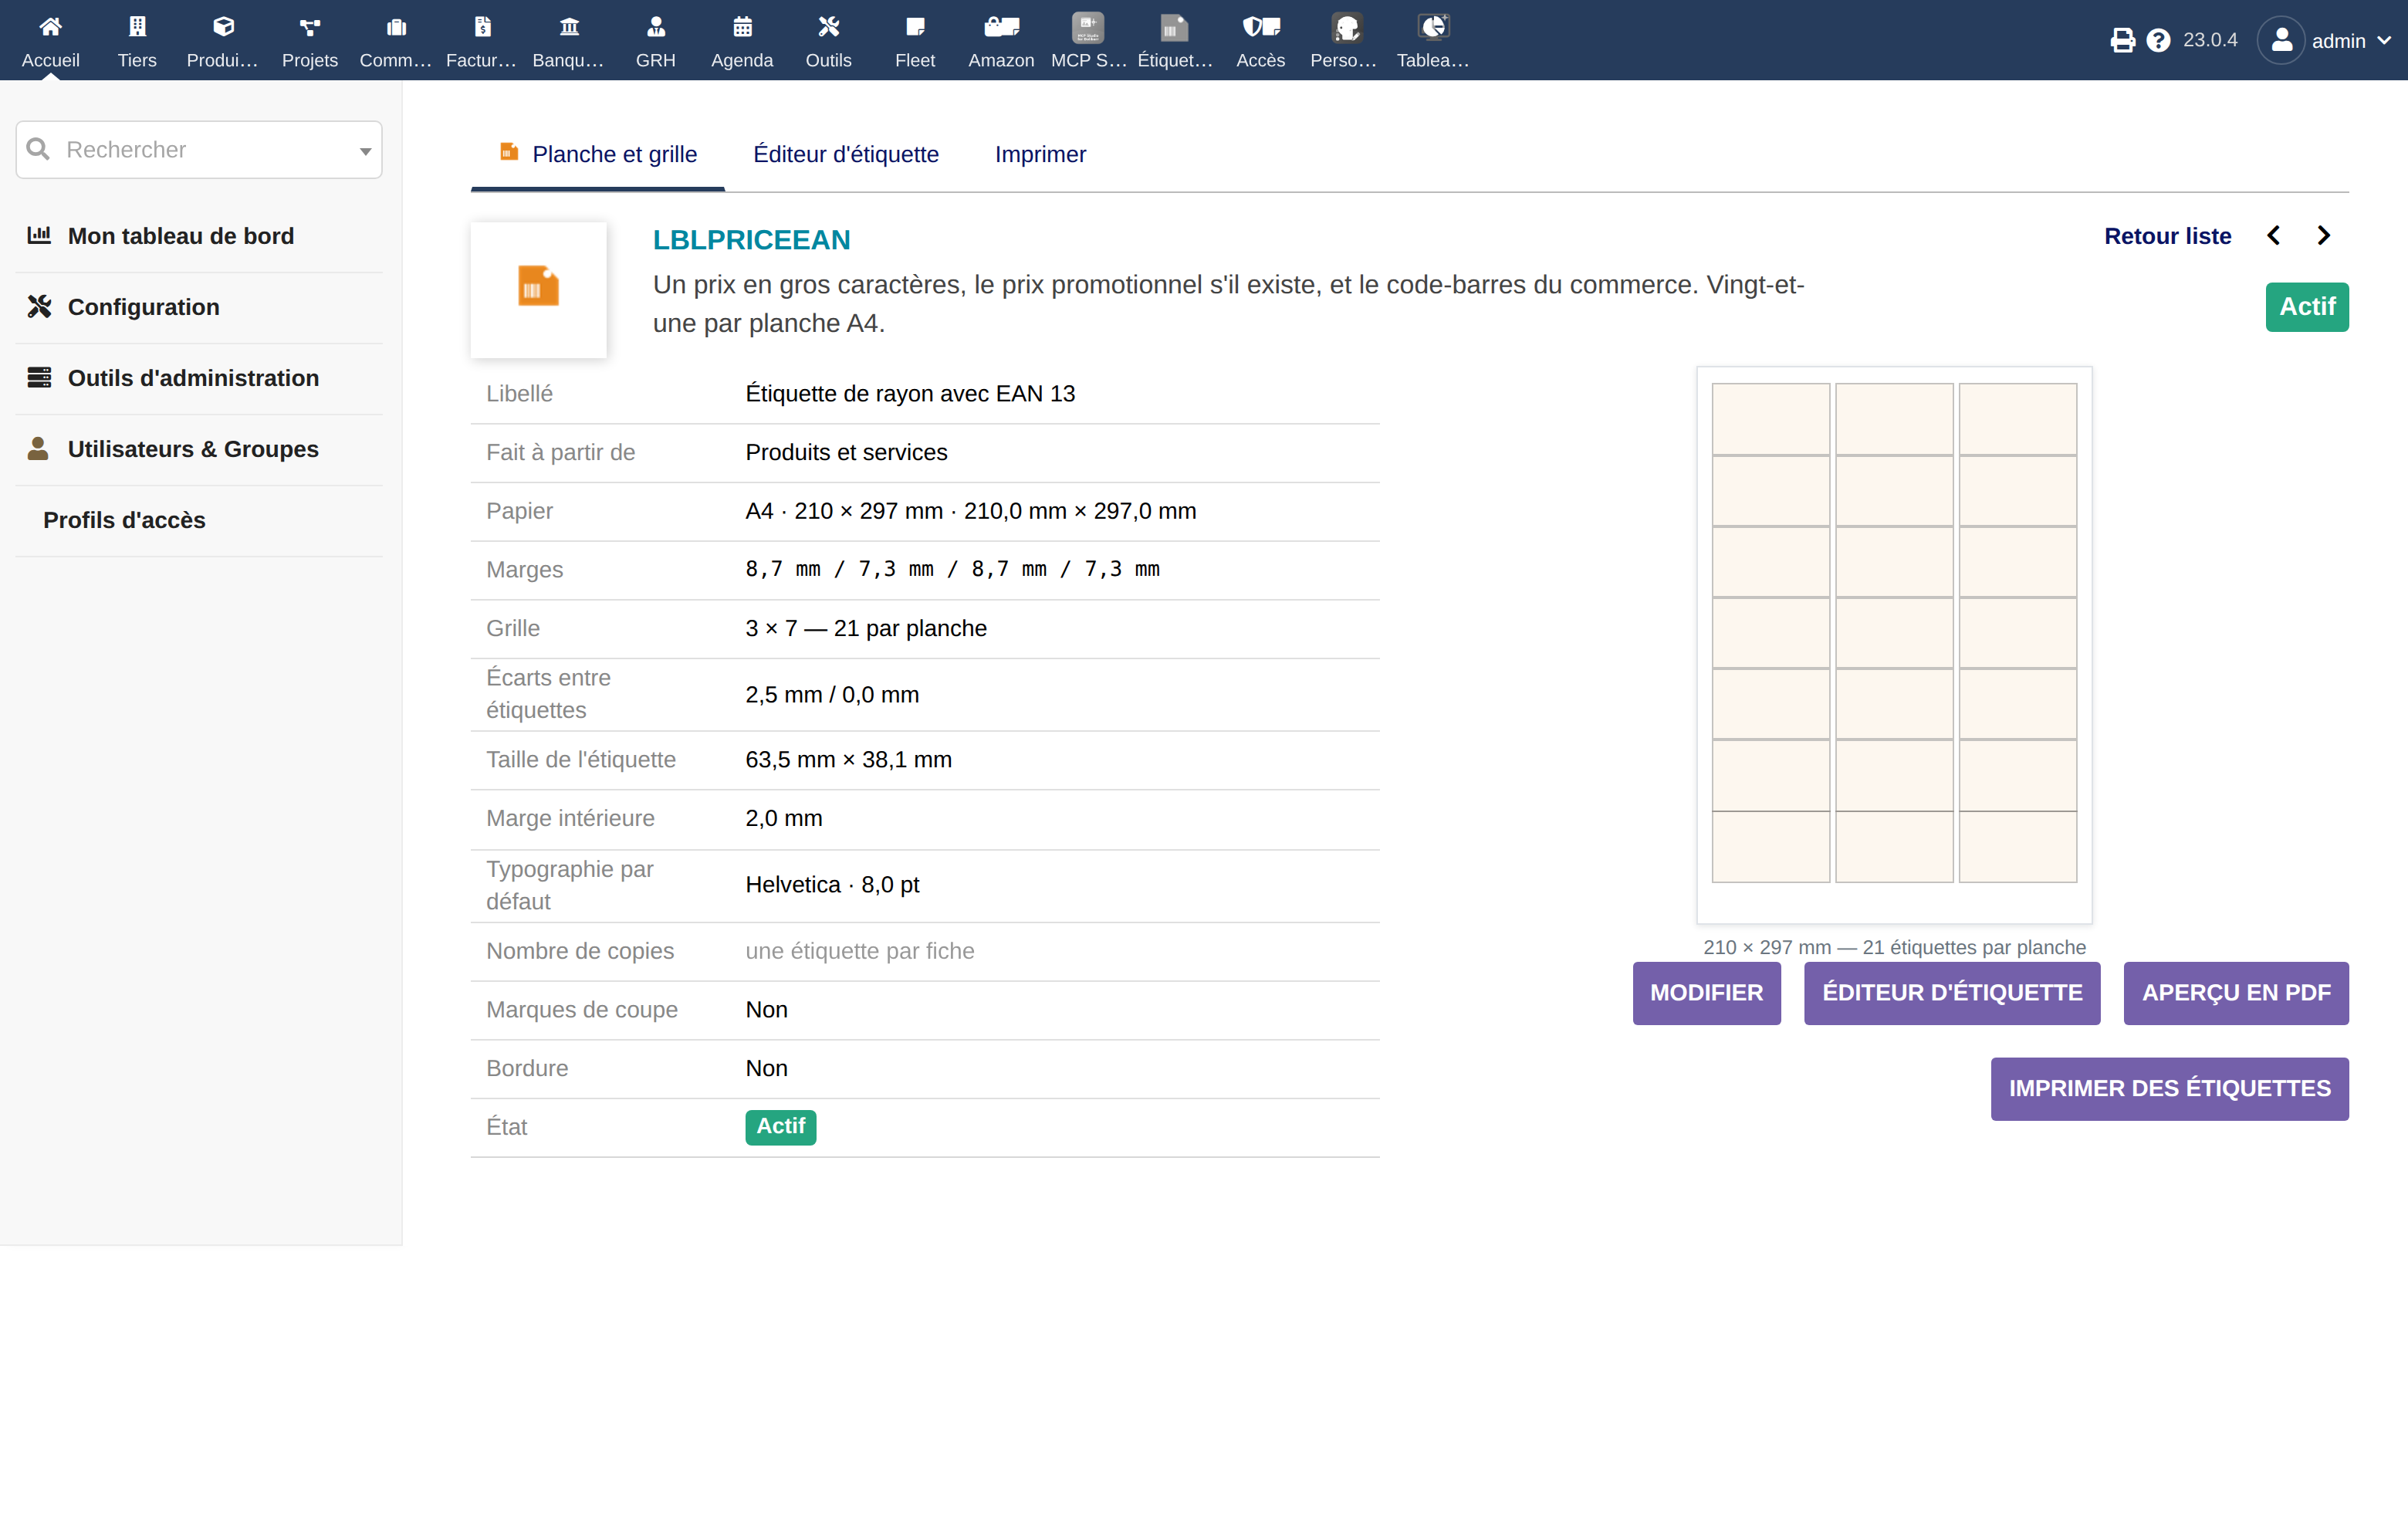
Task: Open the Agenda calendar icon
Action: [741, 27]
